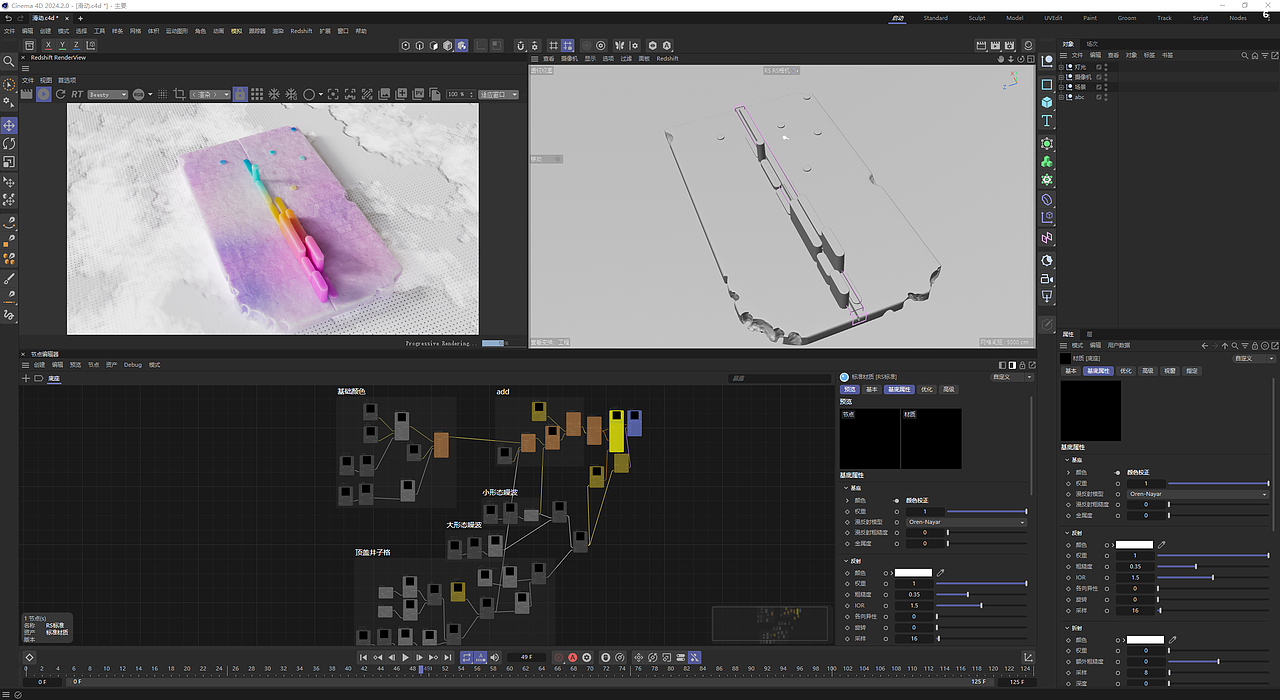Select the 指定 tab in Attributes panel
The height and width of the screenshot is (700, 1280).
coord(1192,371)
